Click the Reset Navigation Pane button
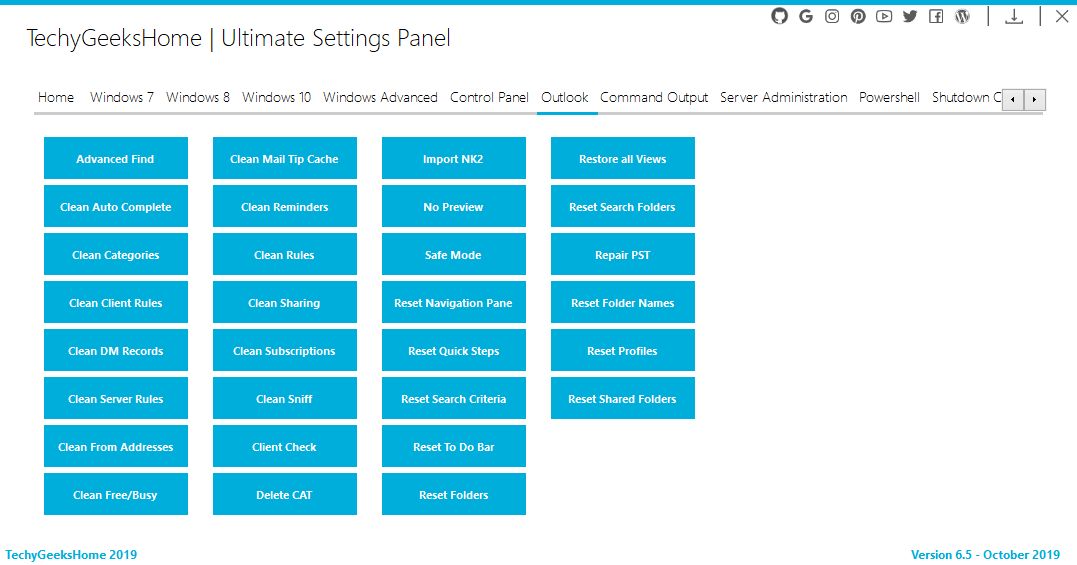1077x565 pixels. [x=453, y=302]
